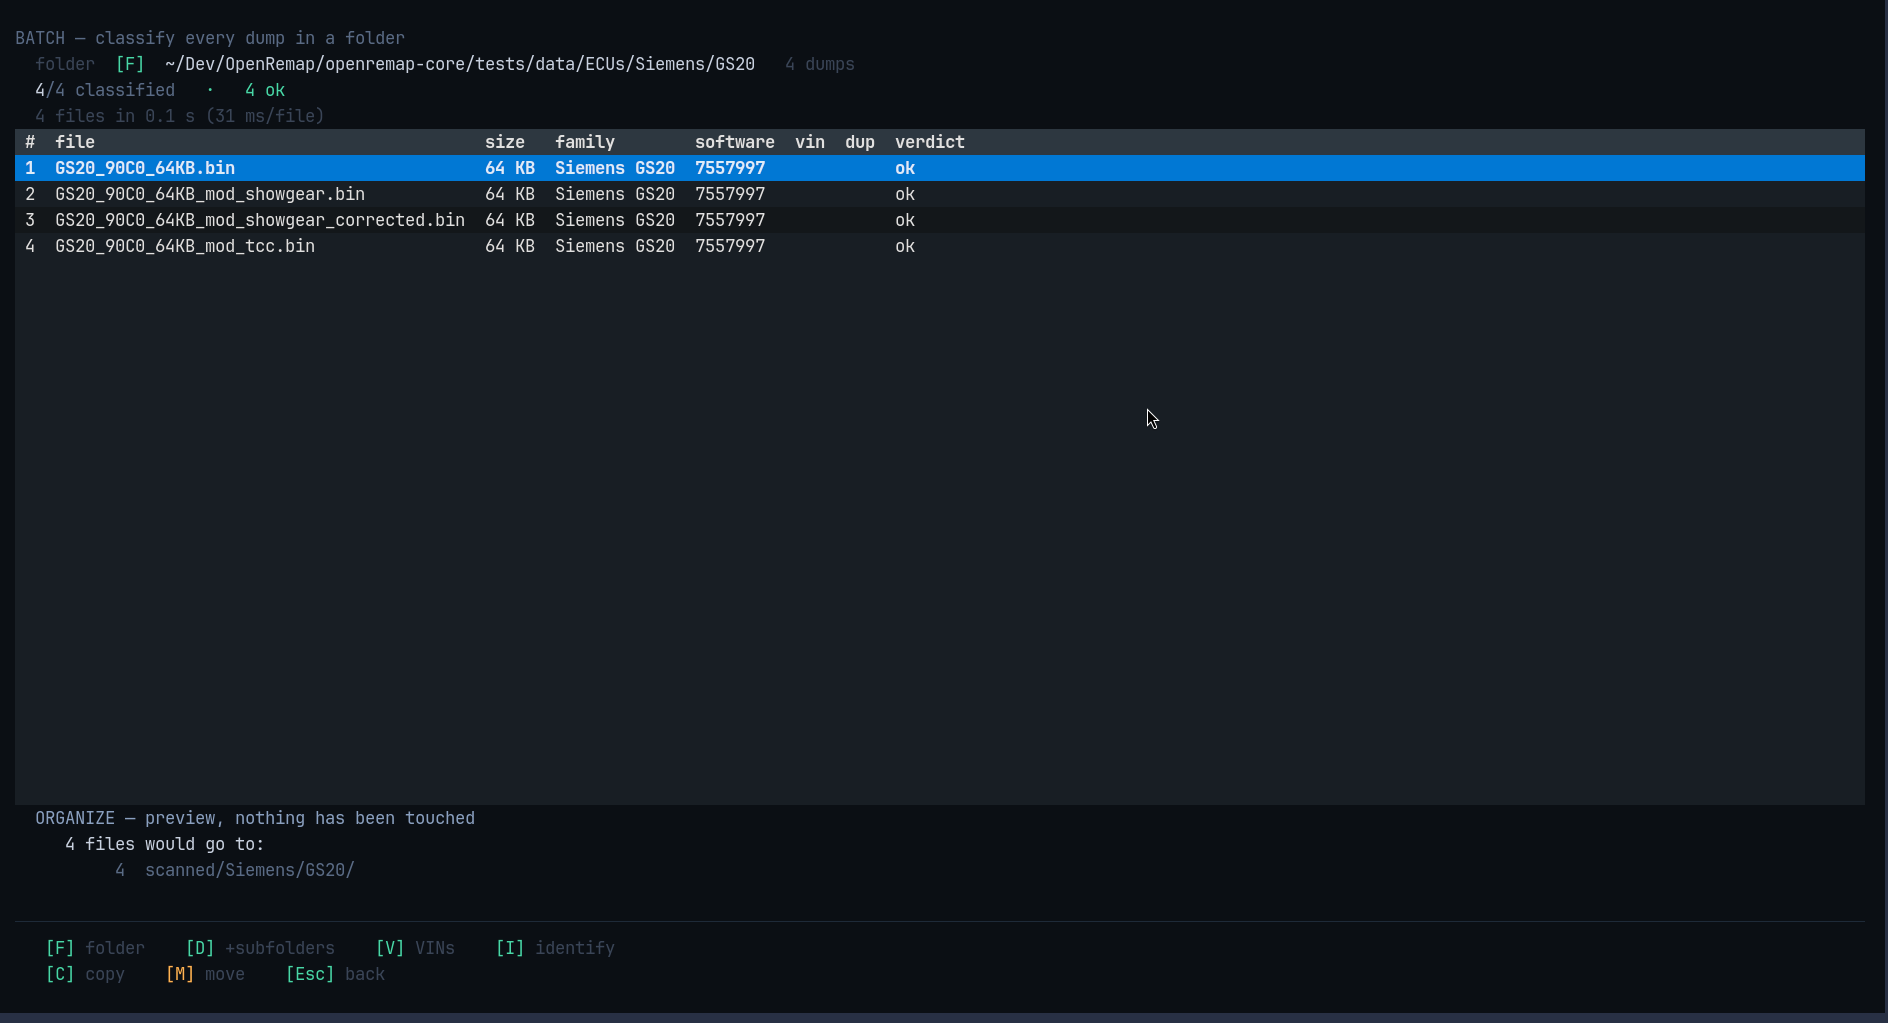
Task: Choose the [I] identify action
Action: point(555,948)
